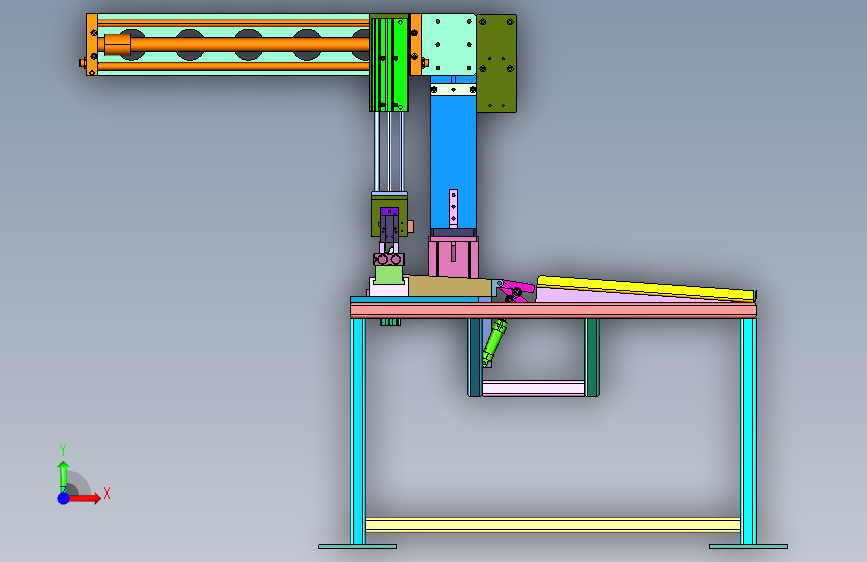Screen dimensions: 867x562
Task: Select the olive green plate at top right
Action: click(x=497, y=64)
